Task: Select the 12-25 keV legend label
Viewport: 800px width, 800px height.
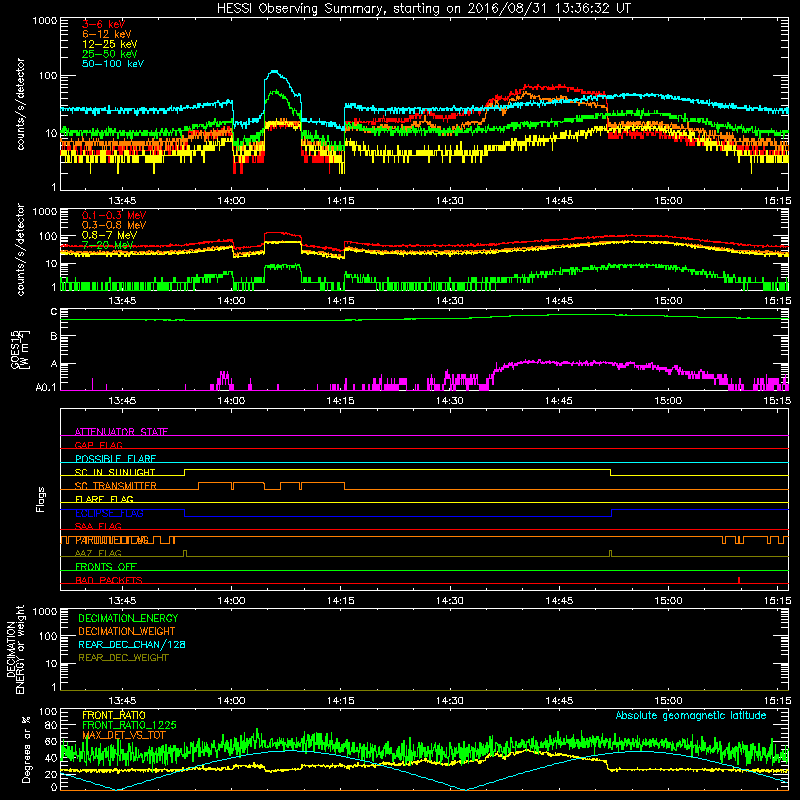Action: [110, 44]
